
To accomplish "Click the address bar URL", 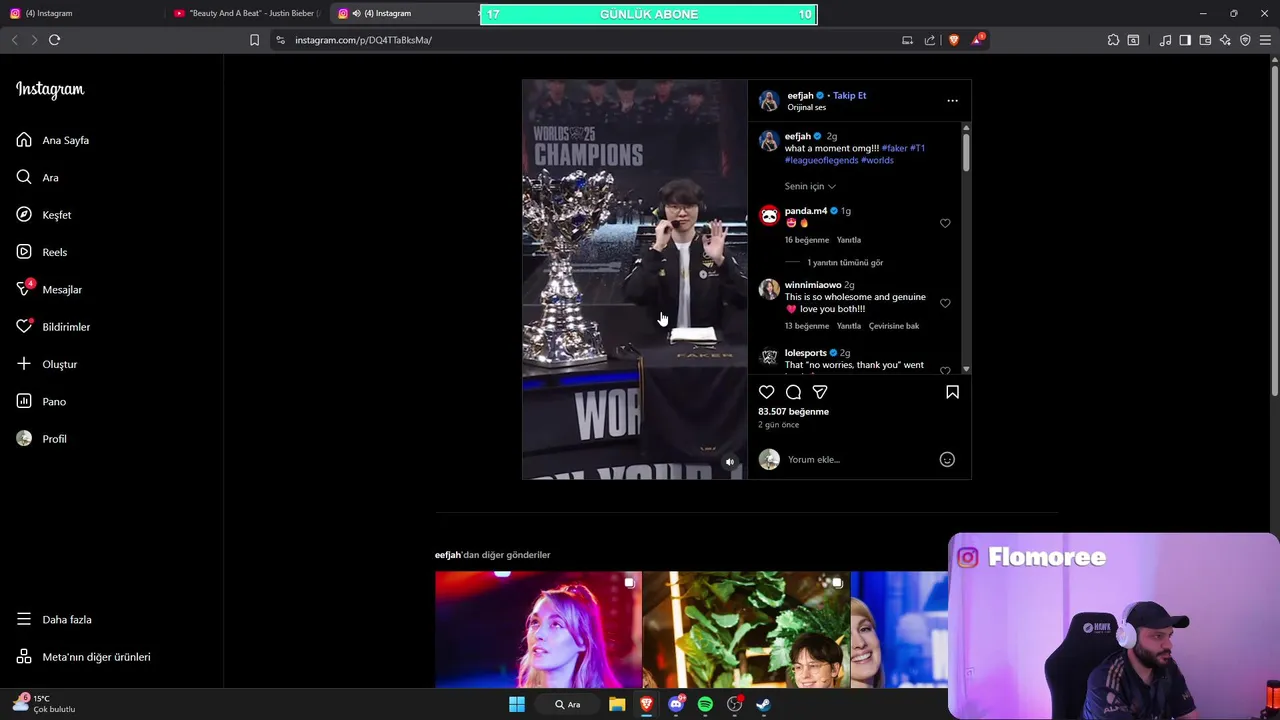I will (363, 40).
